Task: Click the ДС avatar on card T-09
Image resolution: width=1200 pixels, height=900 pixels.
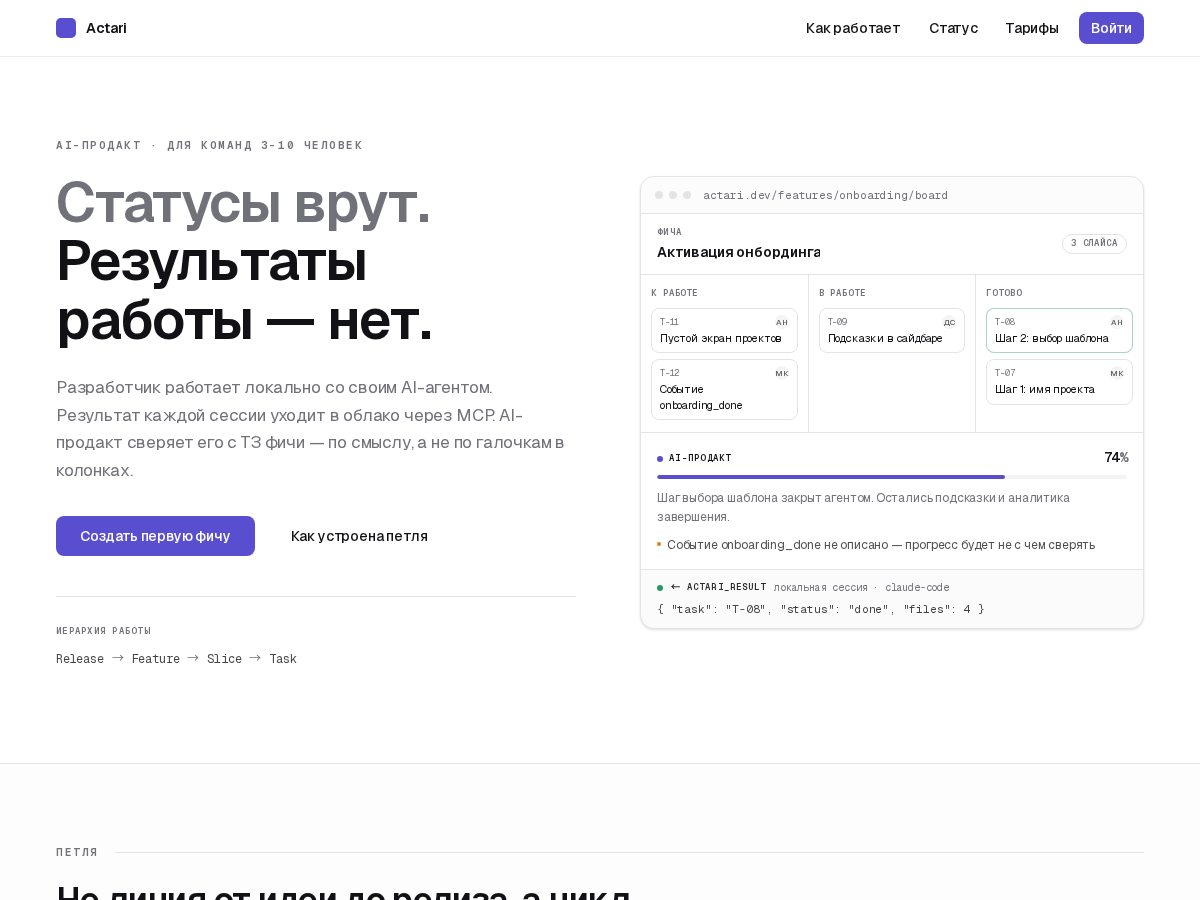Action: click(x=949, y=322)
